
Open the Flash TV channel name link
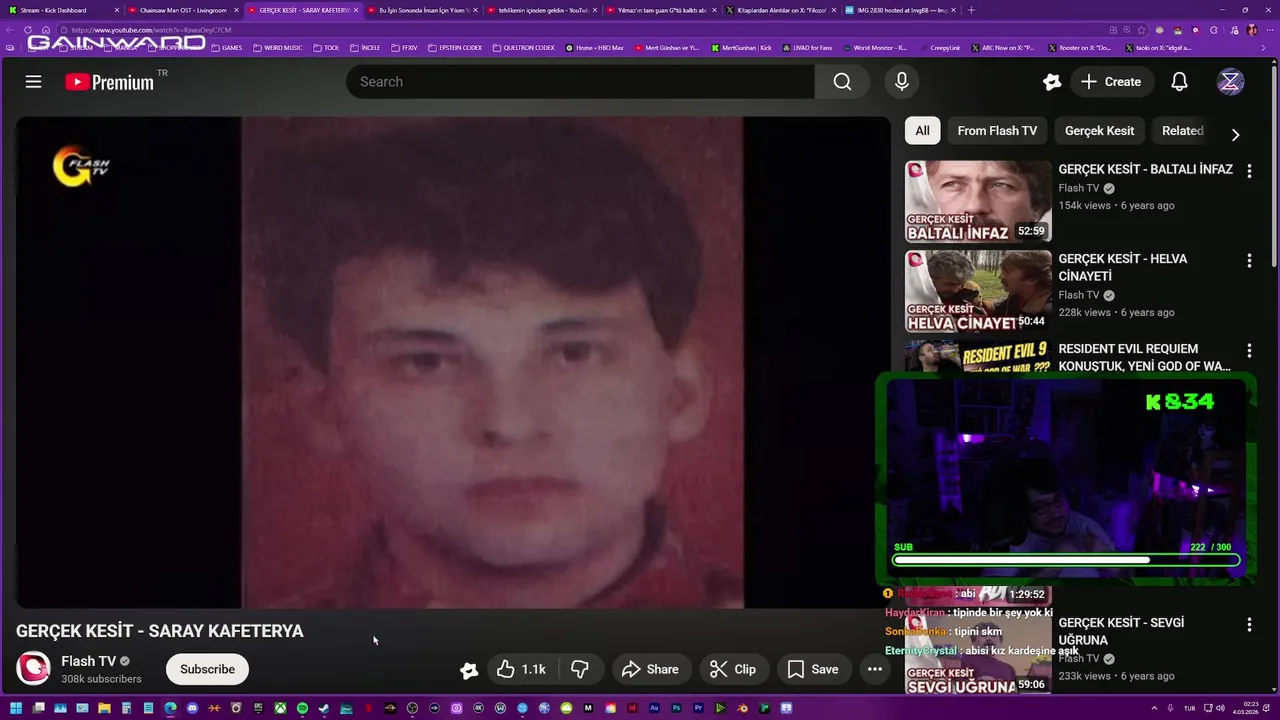pyautogui.click(x=88, y=661)
